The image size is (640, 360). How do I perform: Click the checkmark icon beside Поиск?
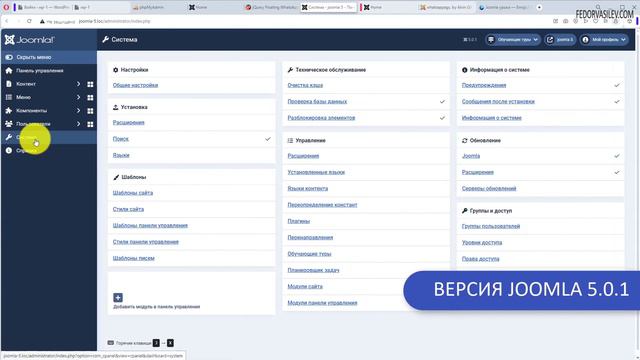(268, 139)
